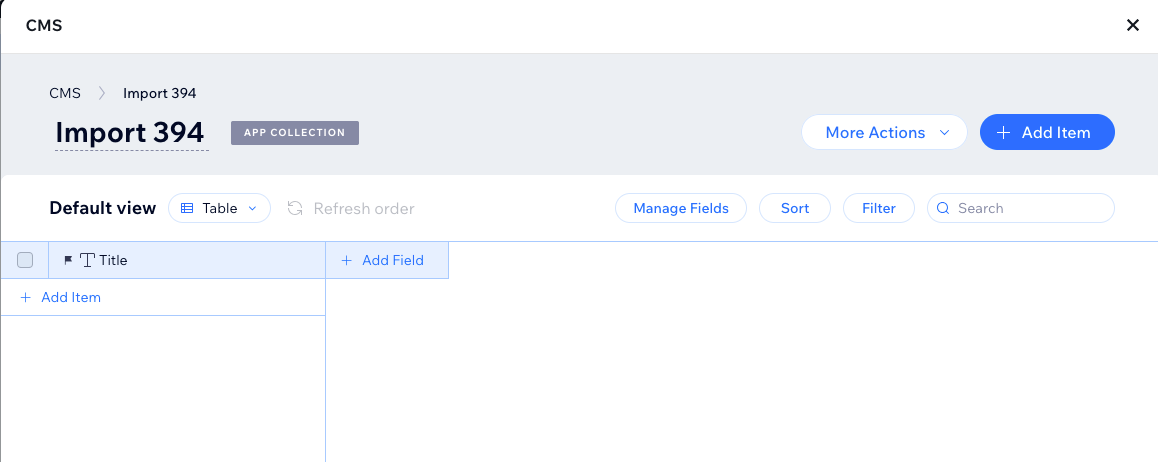This screenshot has height=462, width=1158.
Task: Go to CMS in breadcrumb
Action: 65,93
